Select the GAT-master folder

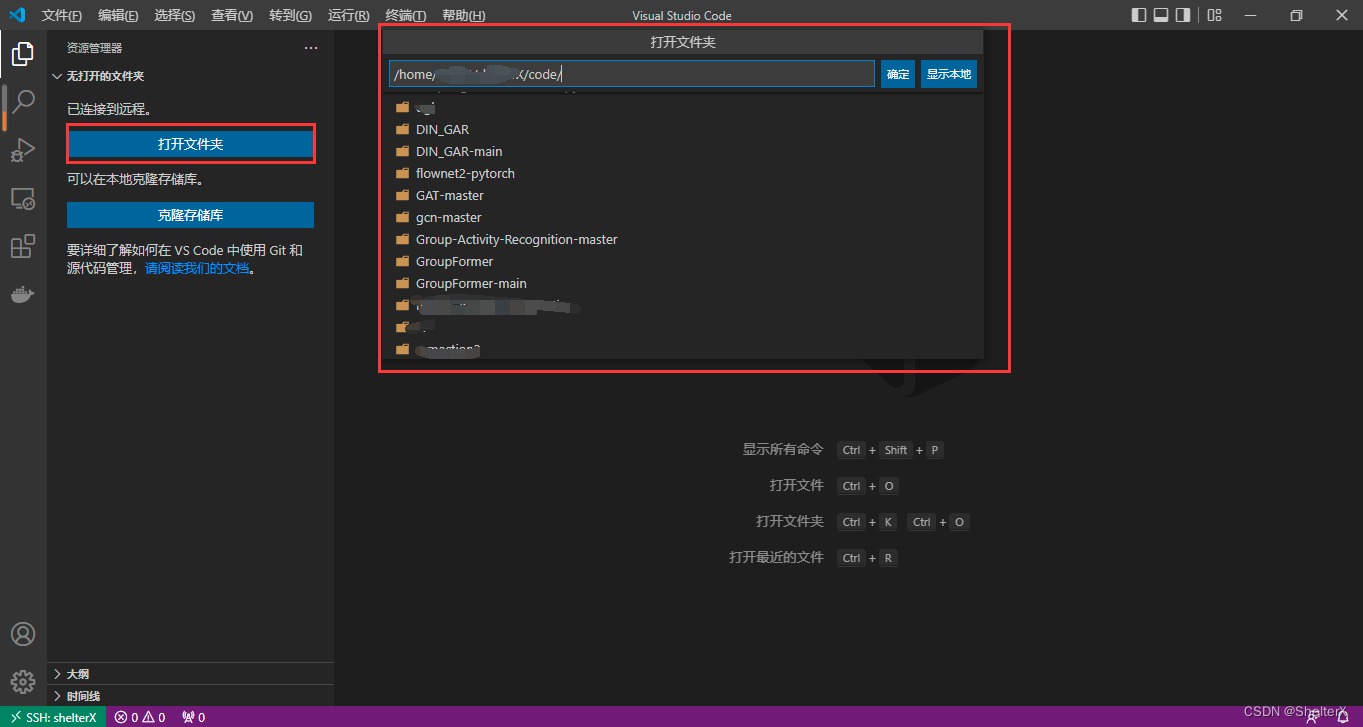682,195
